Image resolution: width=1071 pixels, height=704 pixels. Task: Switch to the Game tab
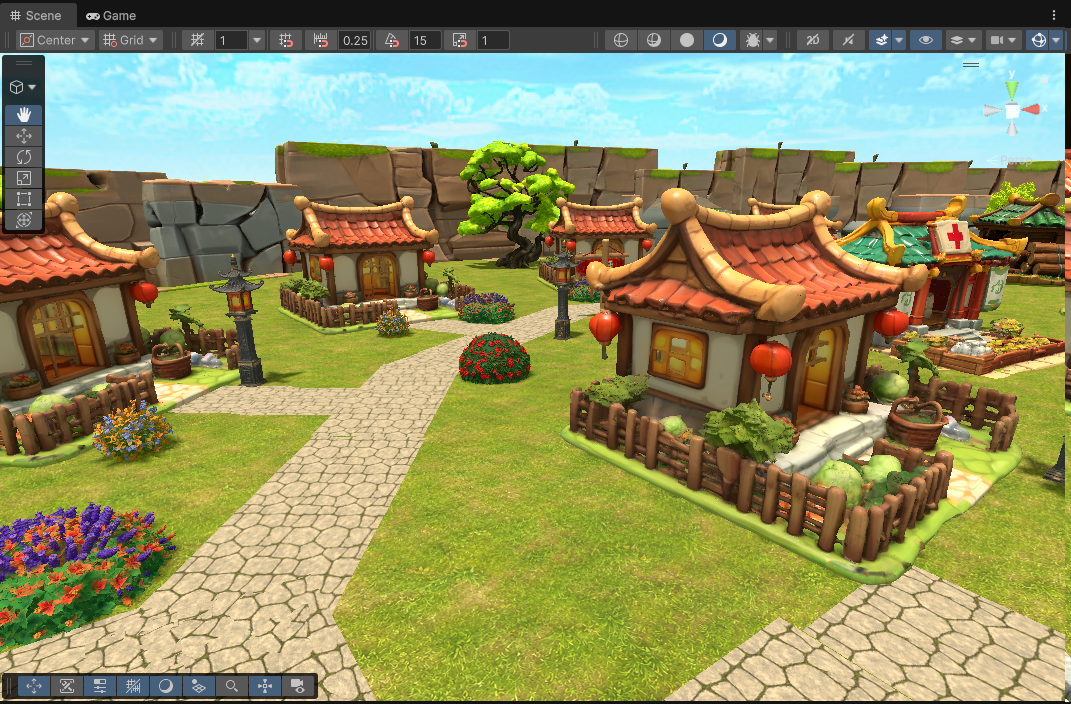[x=111, y=15]
